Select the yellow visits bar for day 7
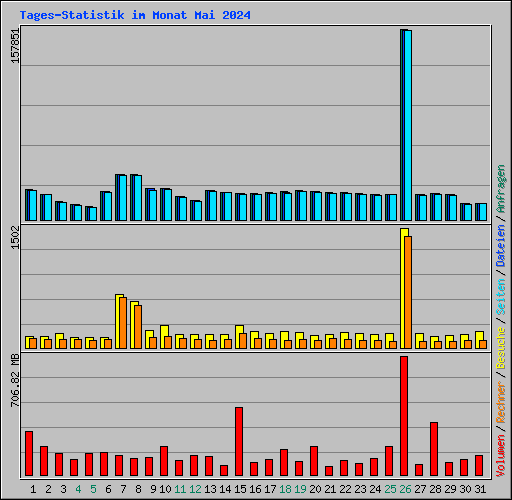This screenshot has height=500, width=512. (x=118, y=321)
